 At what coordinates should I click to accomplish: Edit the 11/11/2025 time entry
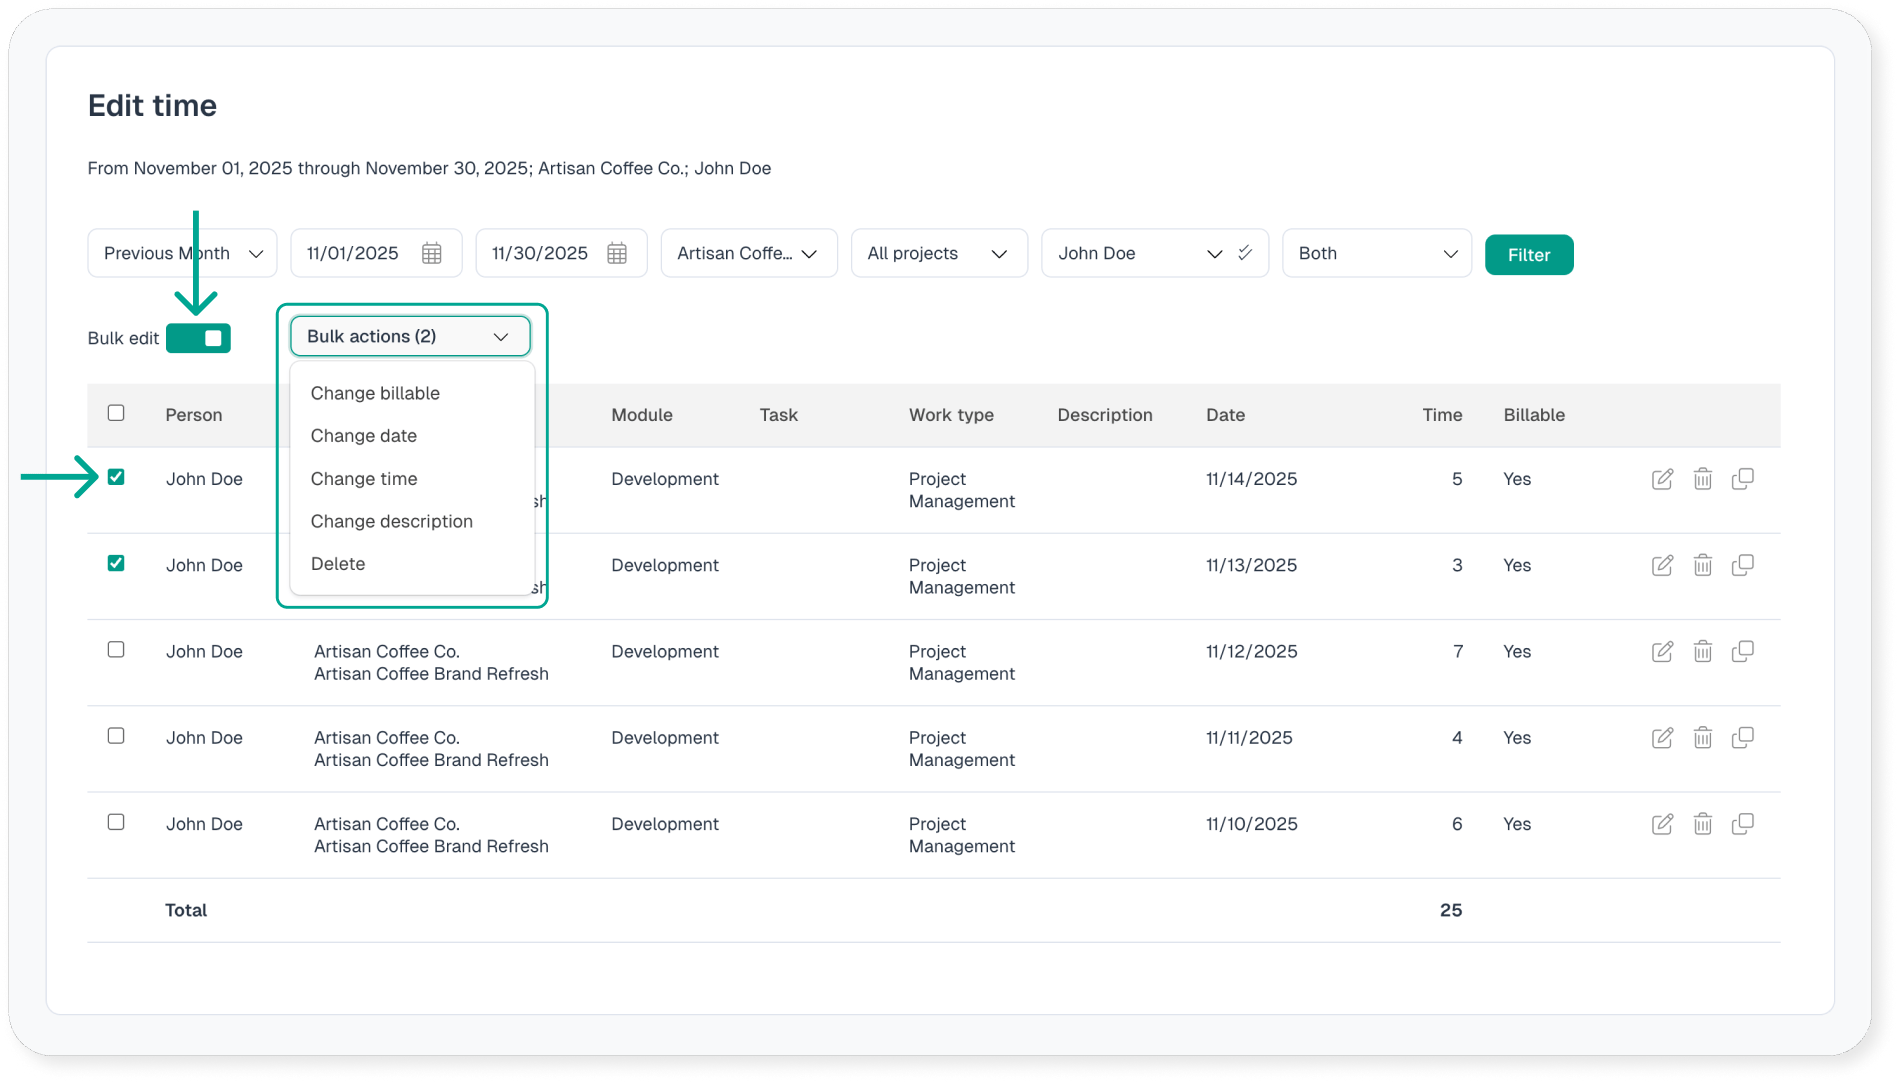[1662, 738]
